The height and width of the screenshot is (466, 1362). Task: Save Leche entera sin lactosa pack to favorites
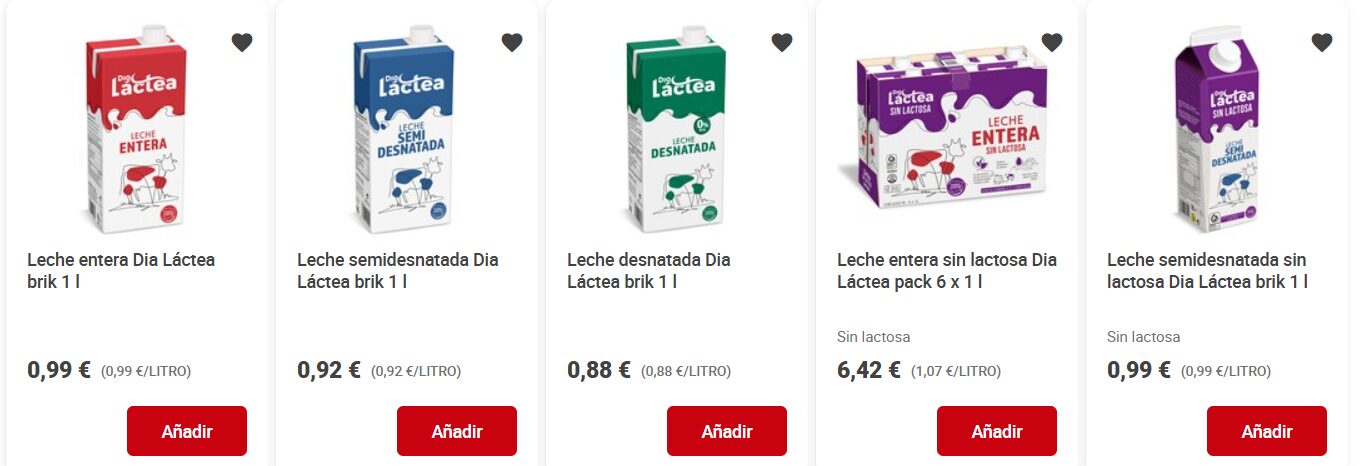(x=1052, y=42)
